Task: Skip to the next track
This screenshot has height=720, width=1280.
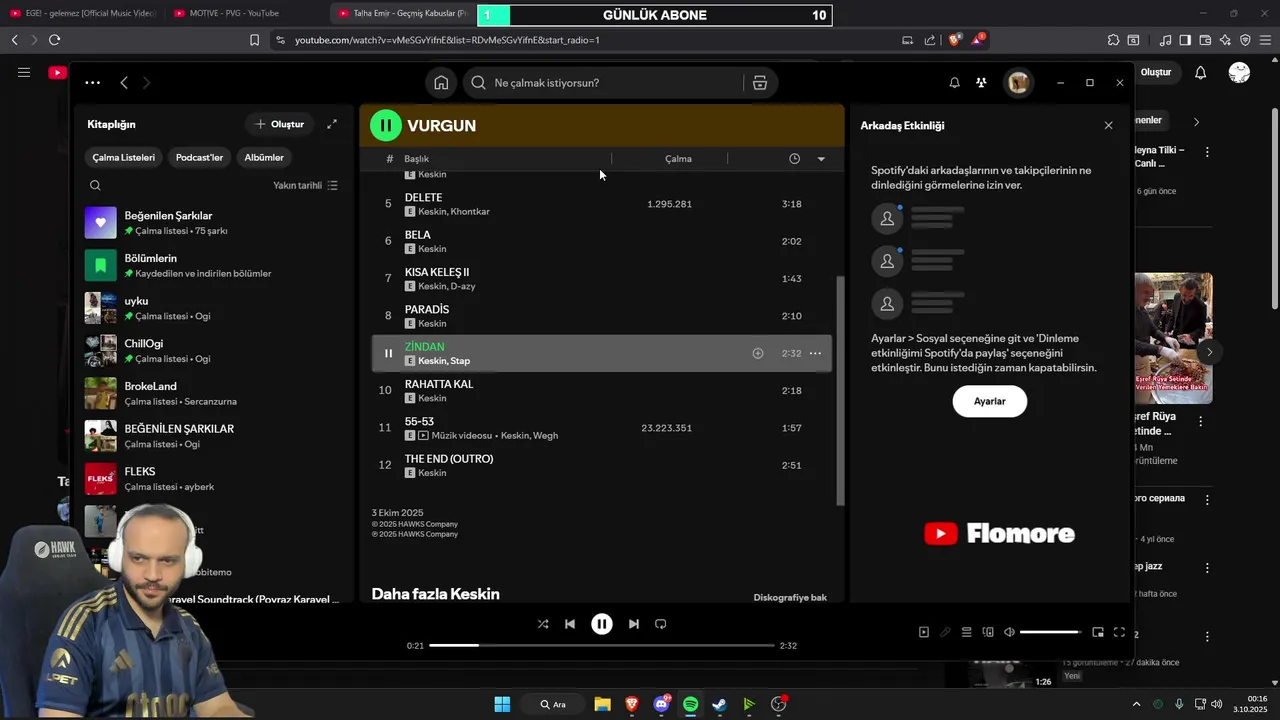Action: [633, 624]
